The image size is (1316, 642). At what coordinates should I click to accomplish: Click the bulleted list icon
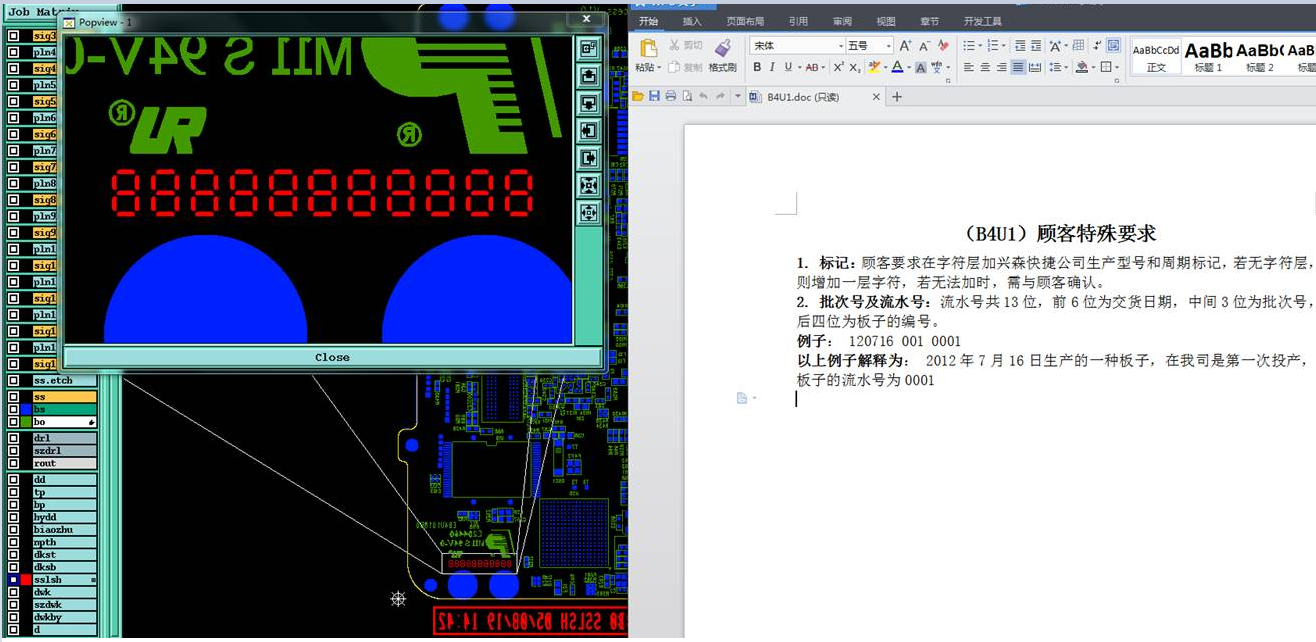pyautogui.click(x=968, y=46)
